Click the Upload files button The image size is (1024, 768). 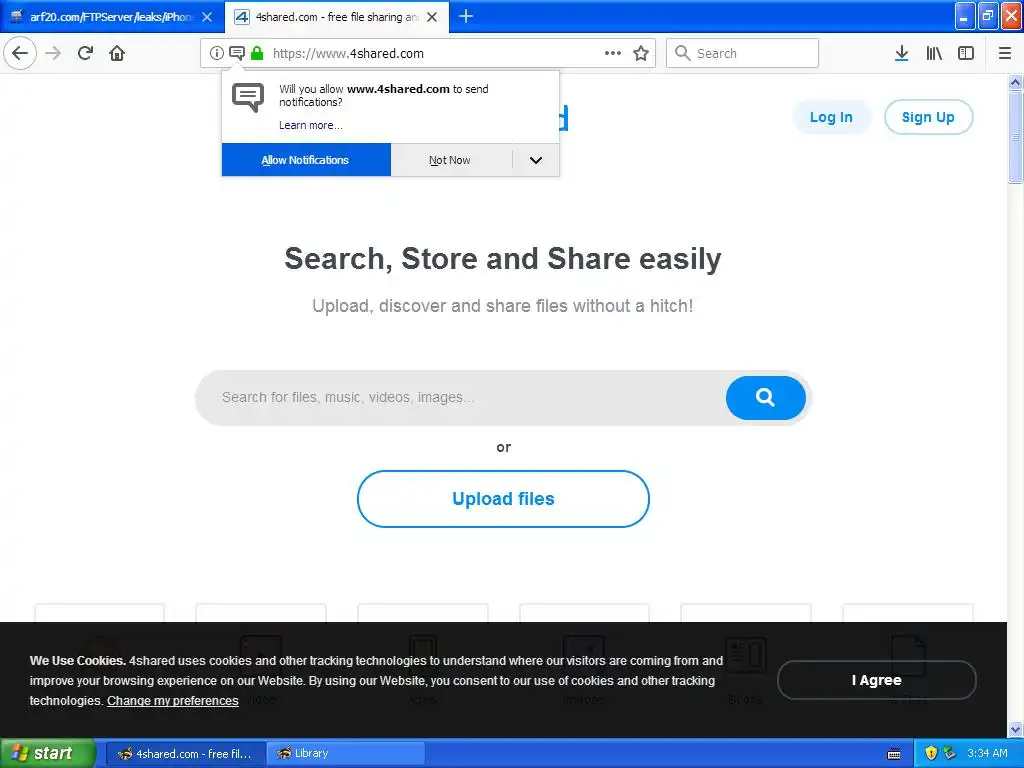(x=503, y=499)
